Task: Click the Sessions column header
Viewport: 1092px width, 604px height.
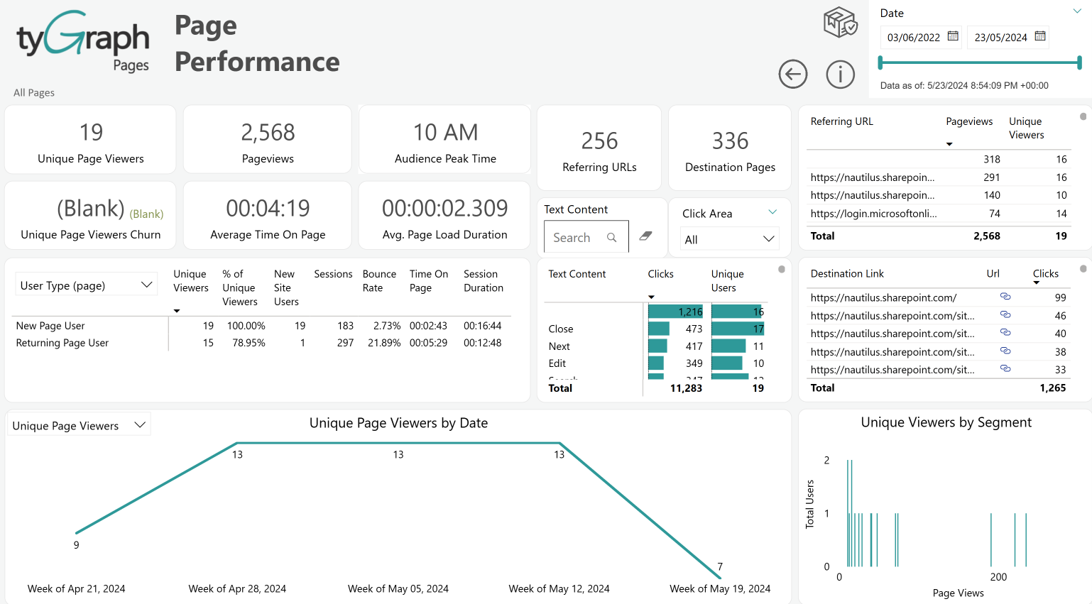Action: tap(333, 274)
